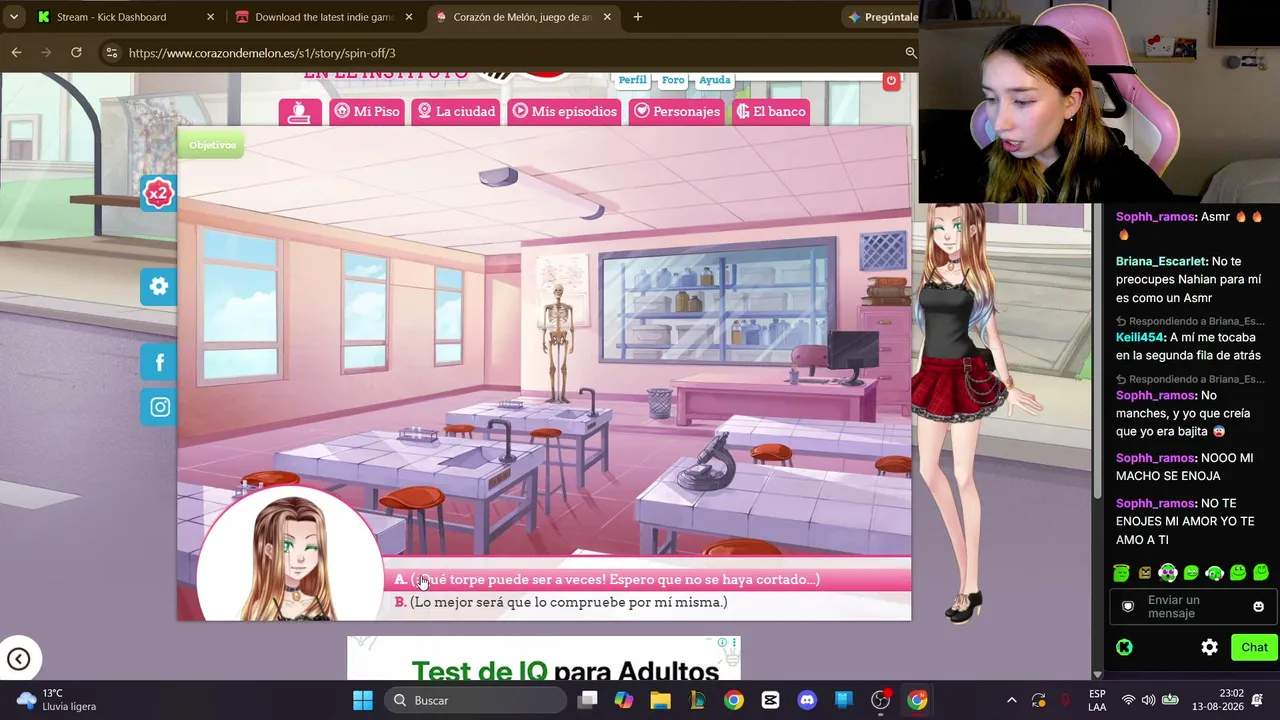Viewport: 1280px width, 720px height.
Task: Choose dialogue answer A about torpe
Action: click(648, 580)
